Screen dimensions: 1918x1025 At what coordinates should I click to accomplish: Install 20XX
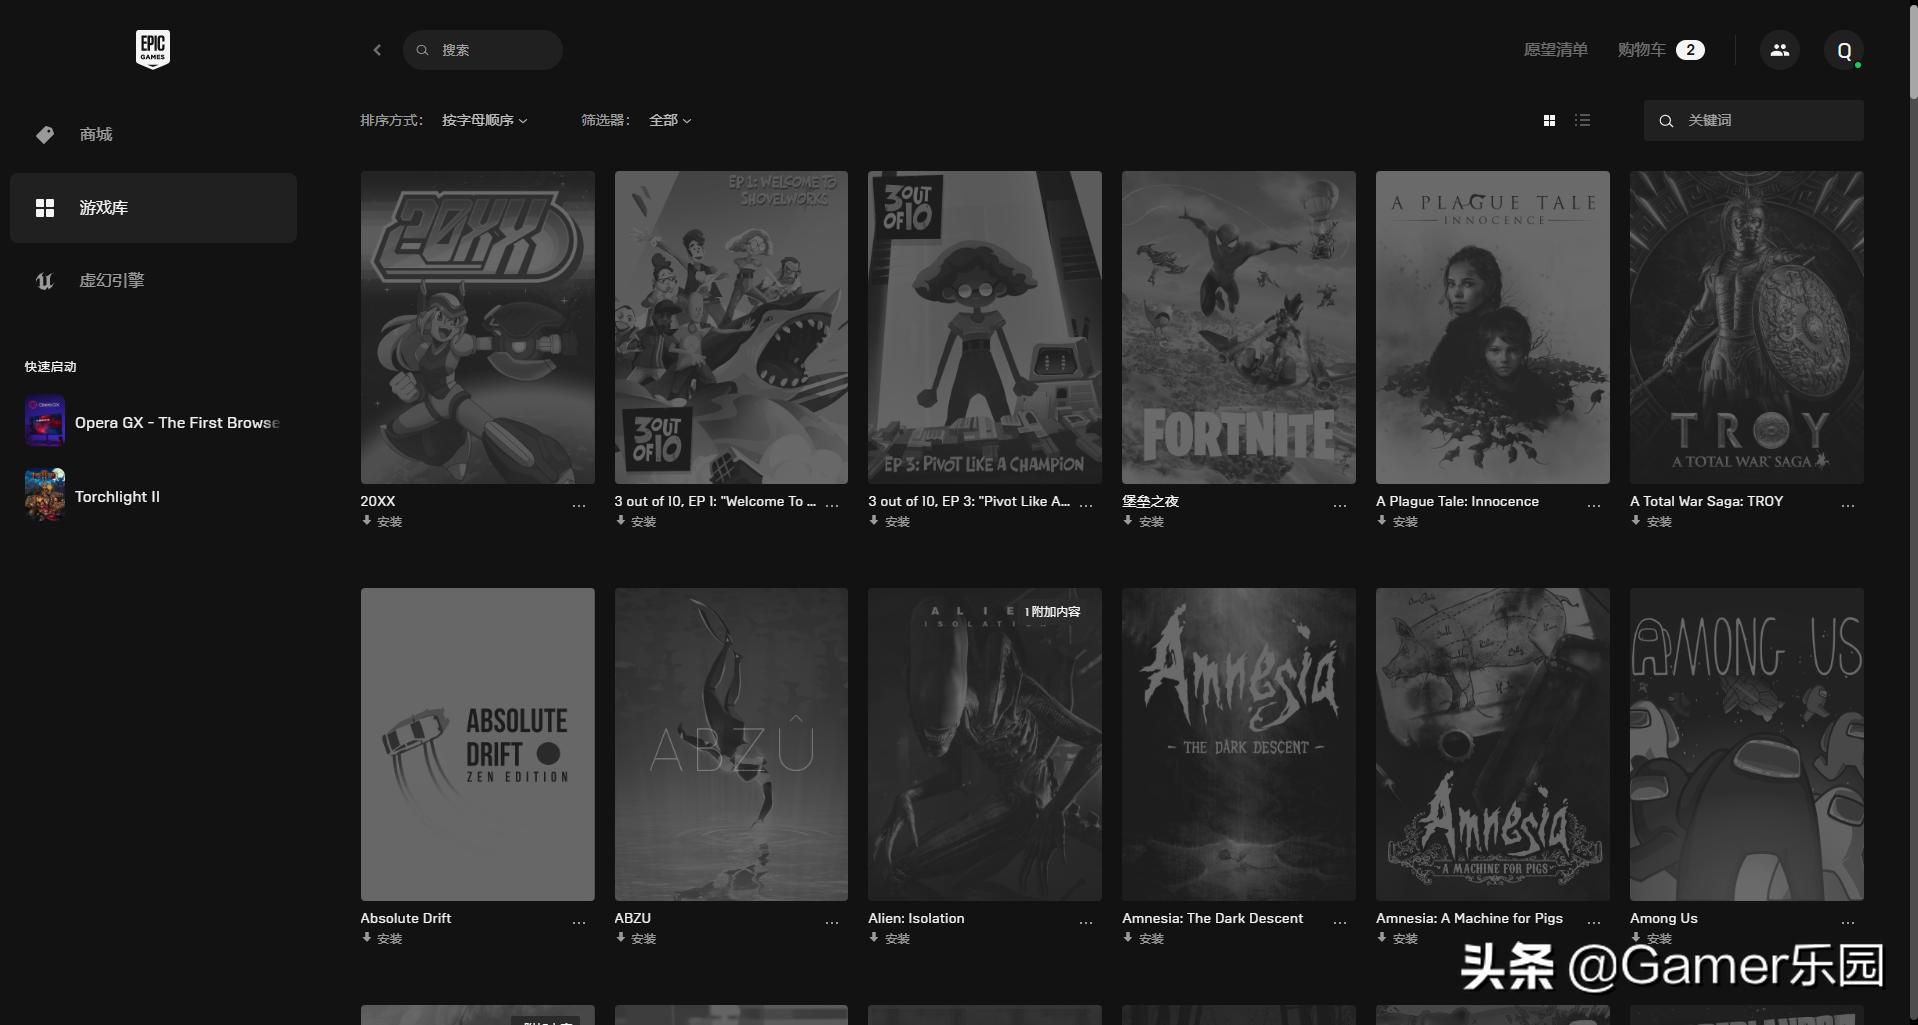pyautogui.click(x=382, y=521)
